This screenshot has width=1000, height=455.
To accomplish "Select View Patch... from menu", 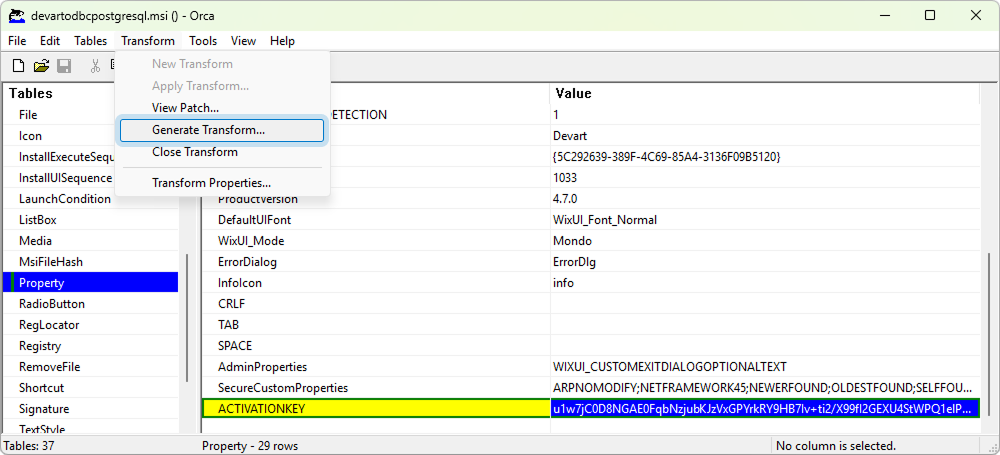I will [x=222, y=108].
